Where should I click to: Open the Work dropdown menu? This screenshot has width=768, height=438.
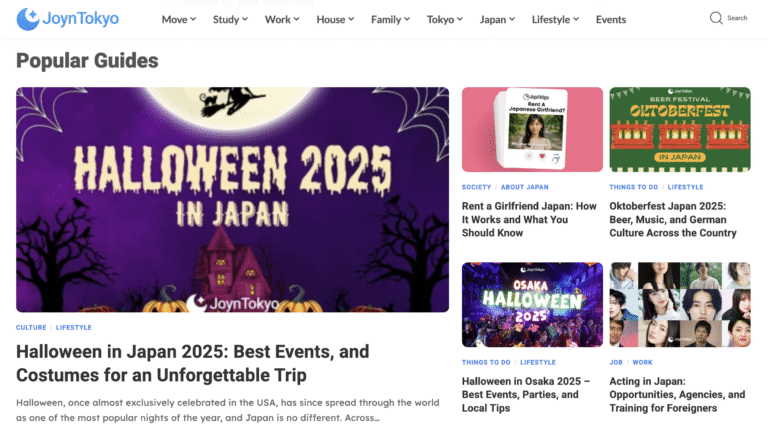(283, 19)
